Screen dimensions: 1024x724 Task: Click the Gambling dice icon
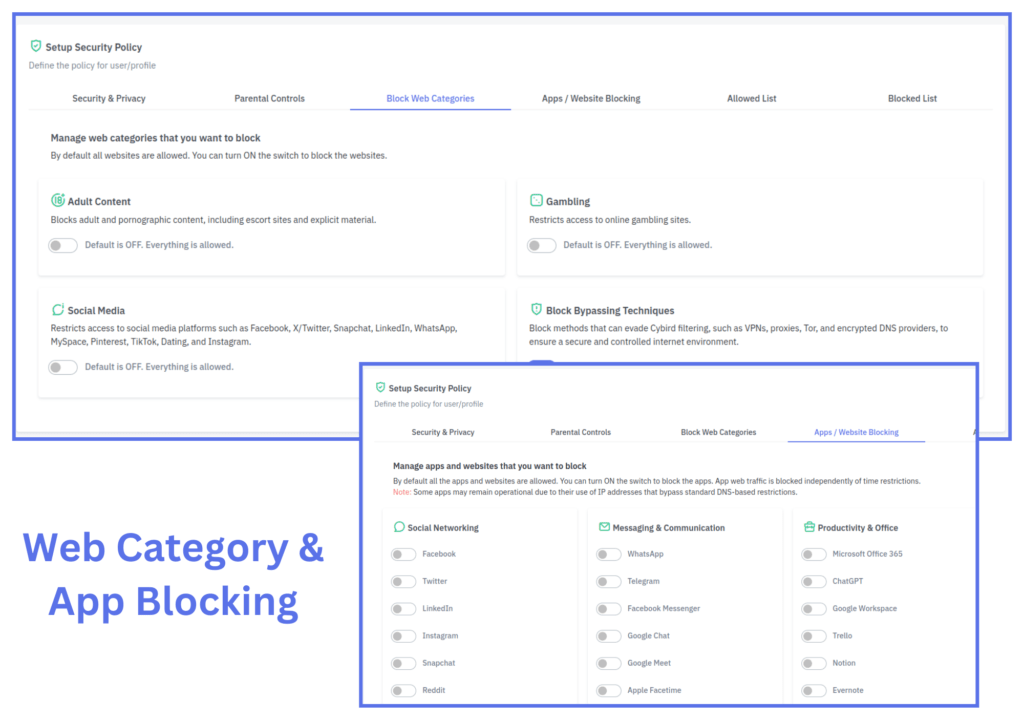point(536,201)
